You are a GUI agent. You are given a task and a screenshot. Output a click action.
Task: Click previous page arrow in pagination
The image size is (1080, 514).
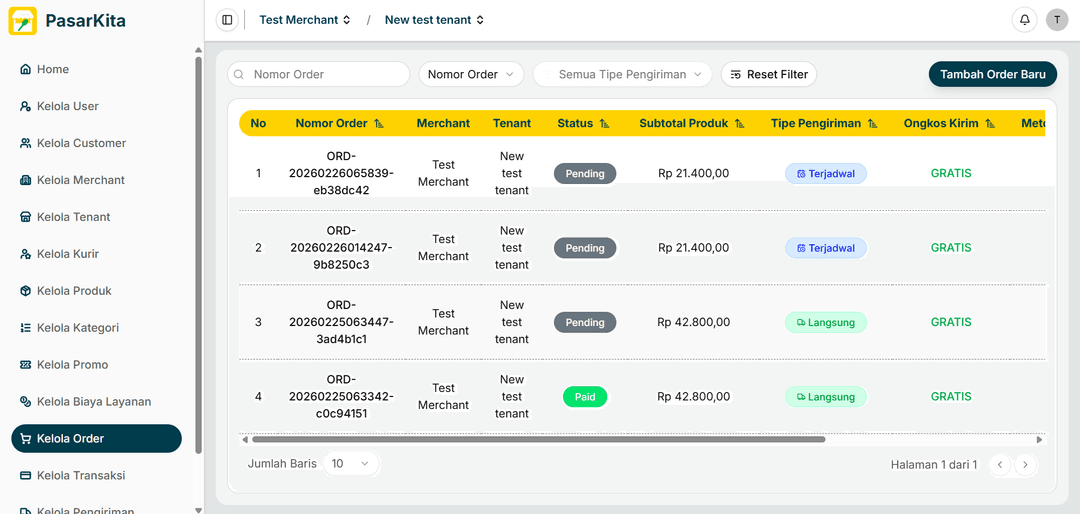point(1000,465)
